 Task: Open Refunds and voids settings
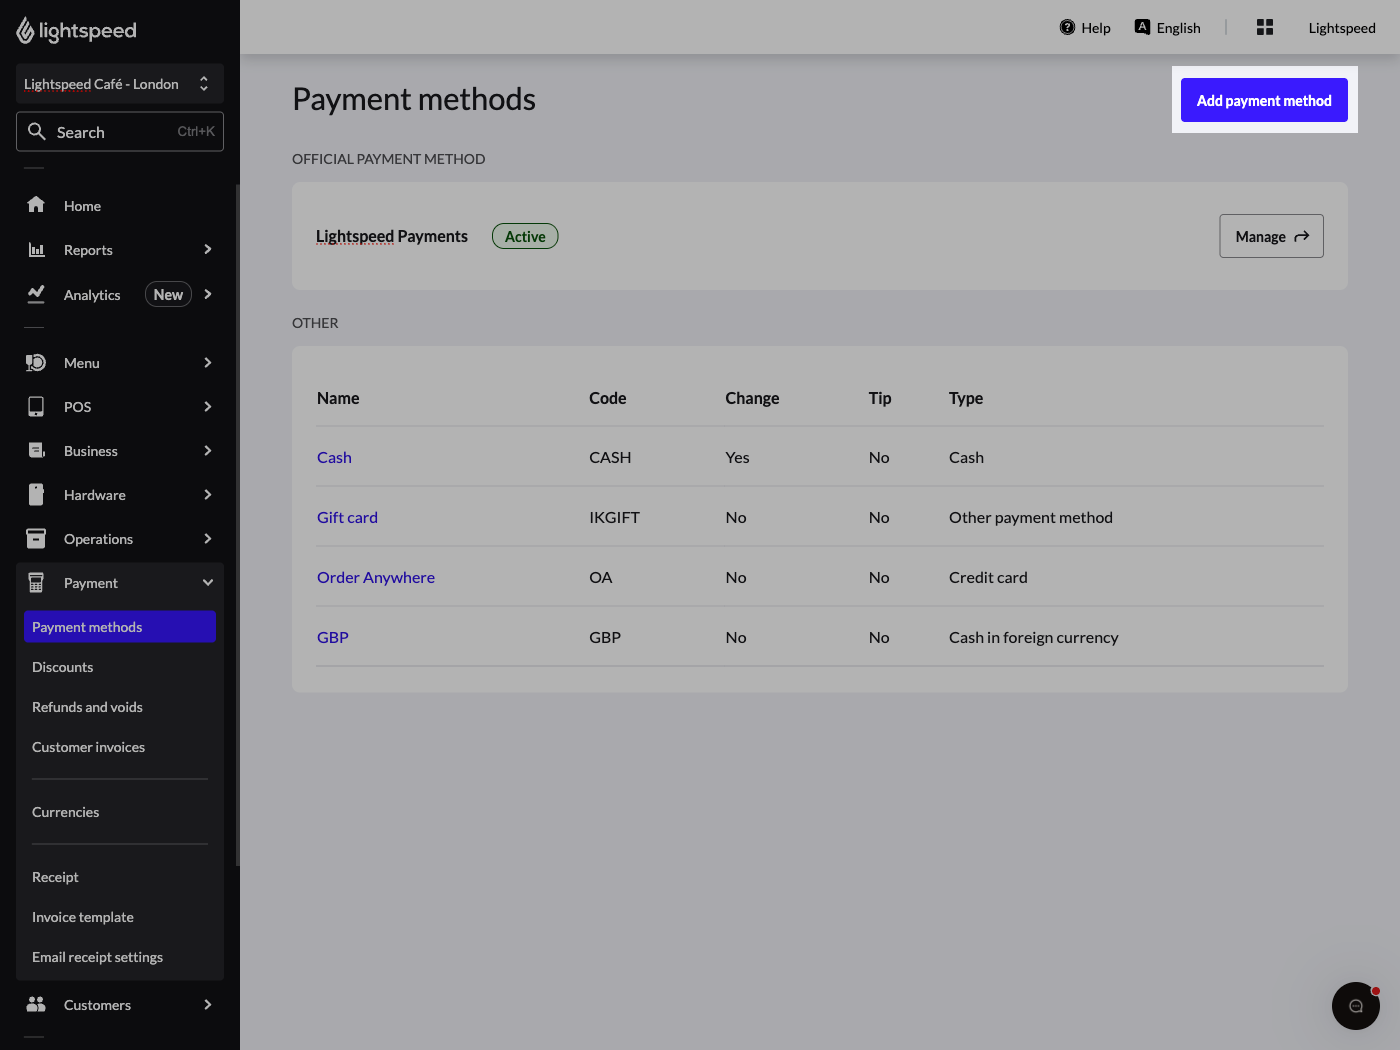coord(87,706)
